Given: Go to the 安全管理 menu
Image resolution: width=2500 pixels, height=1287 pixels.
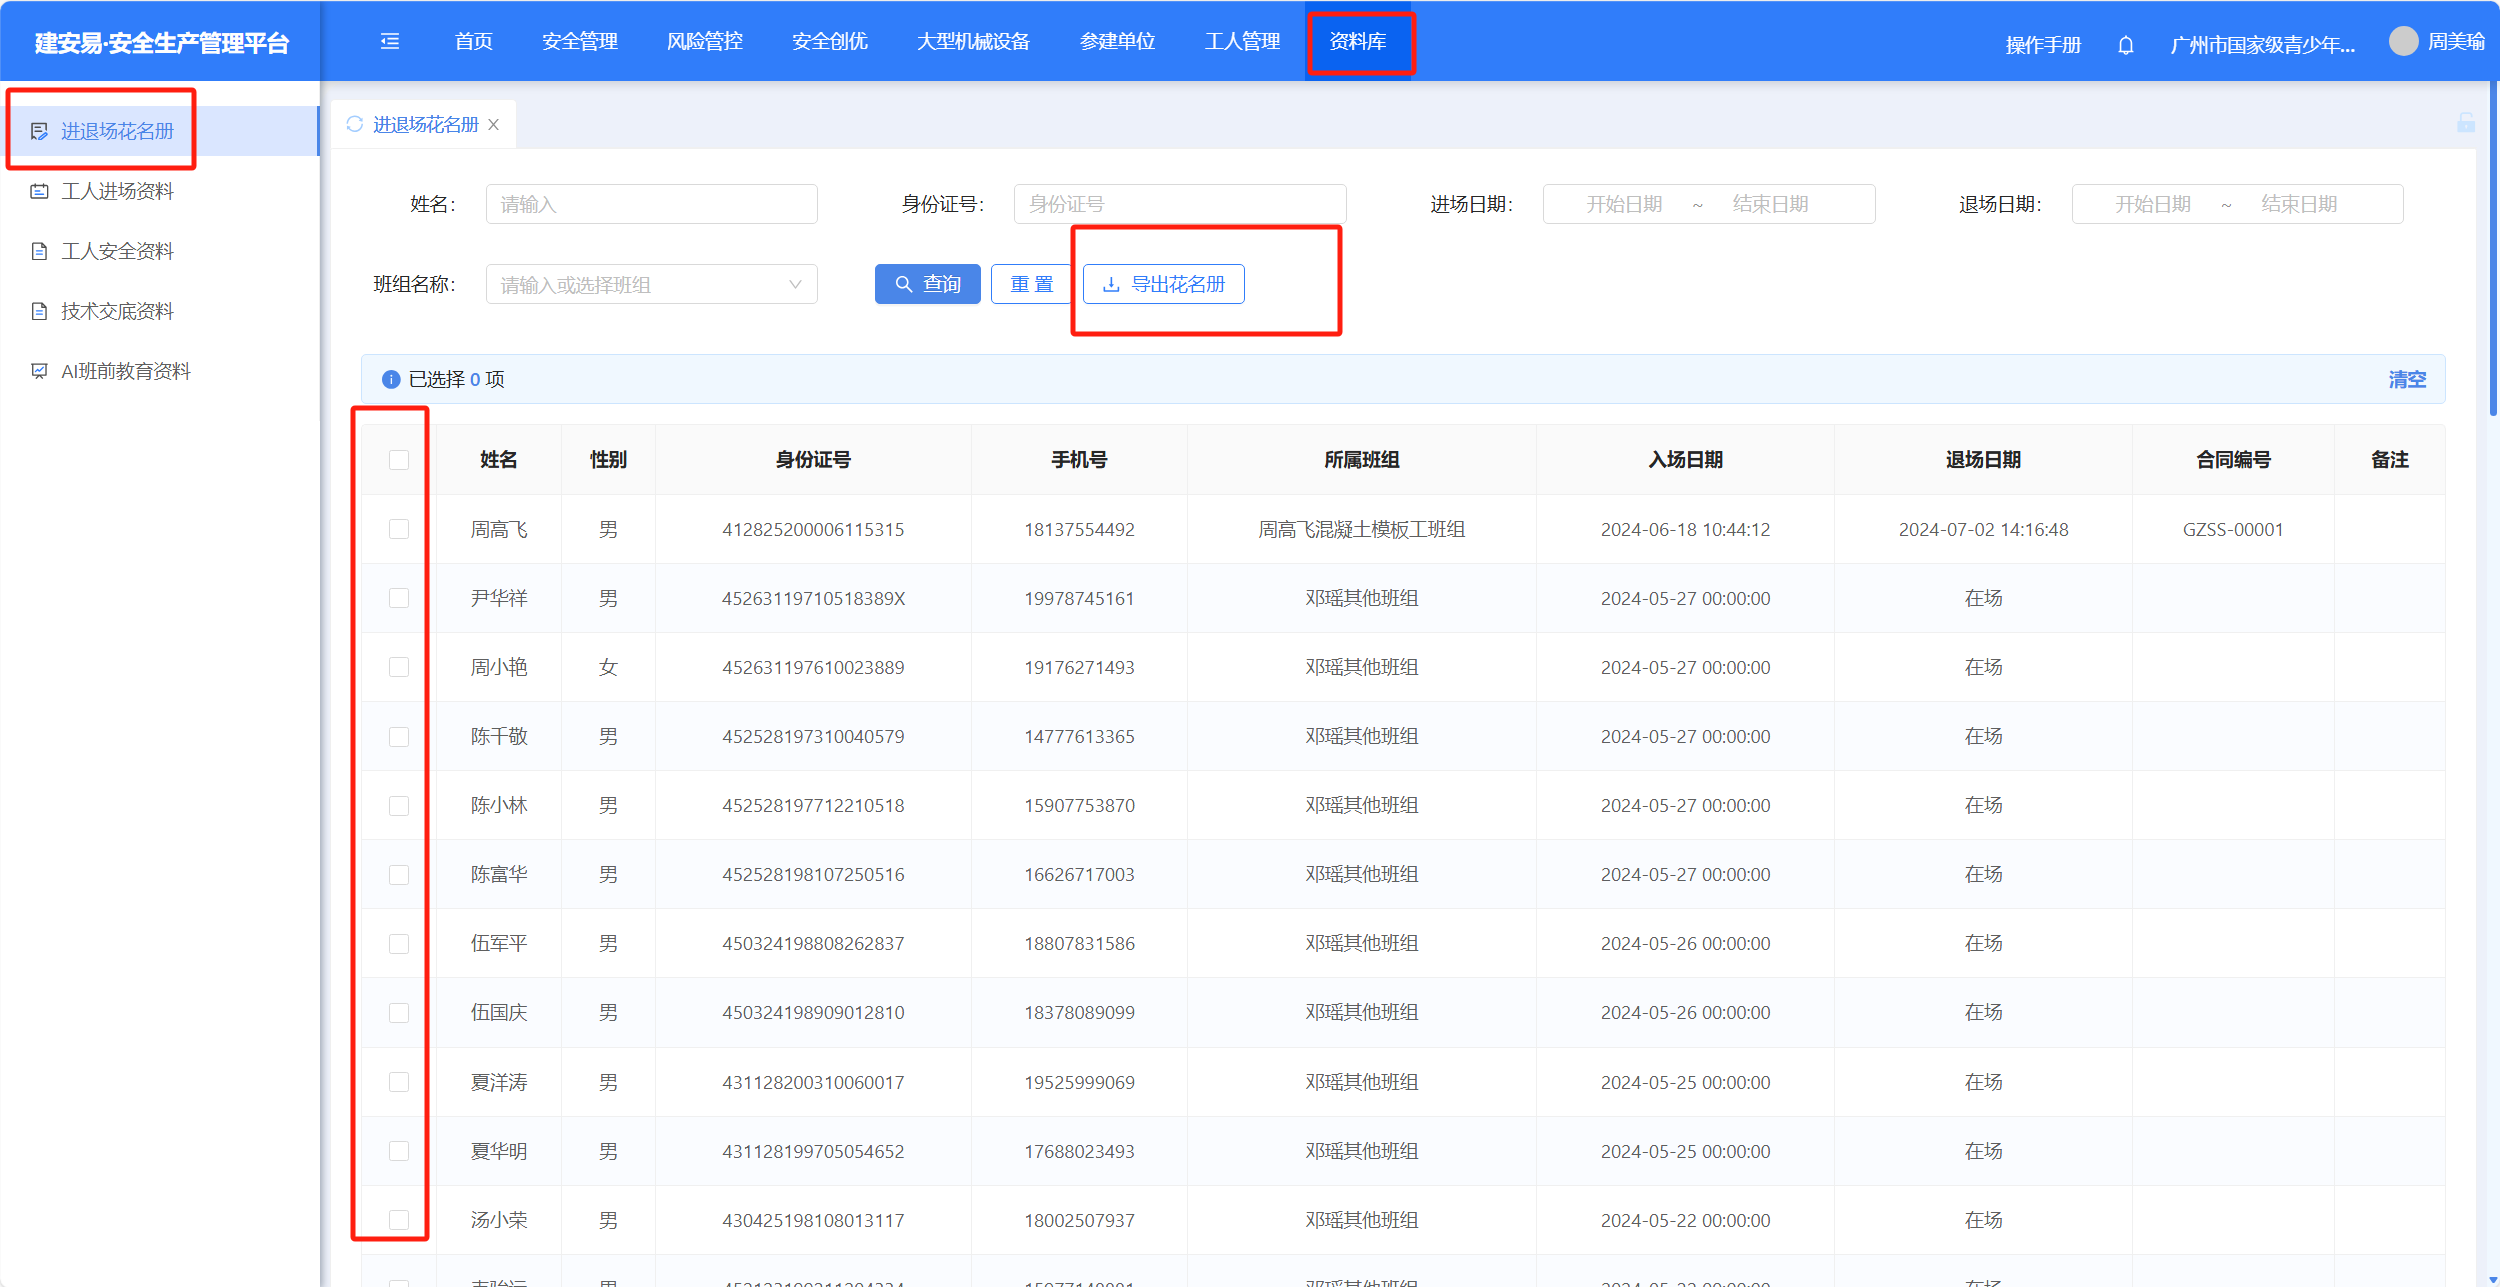Looking at the screenshot, I should click(580, 41).
